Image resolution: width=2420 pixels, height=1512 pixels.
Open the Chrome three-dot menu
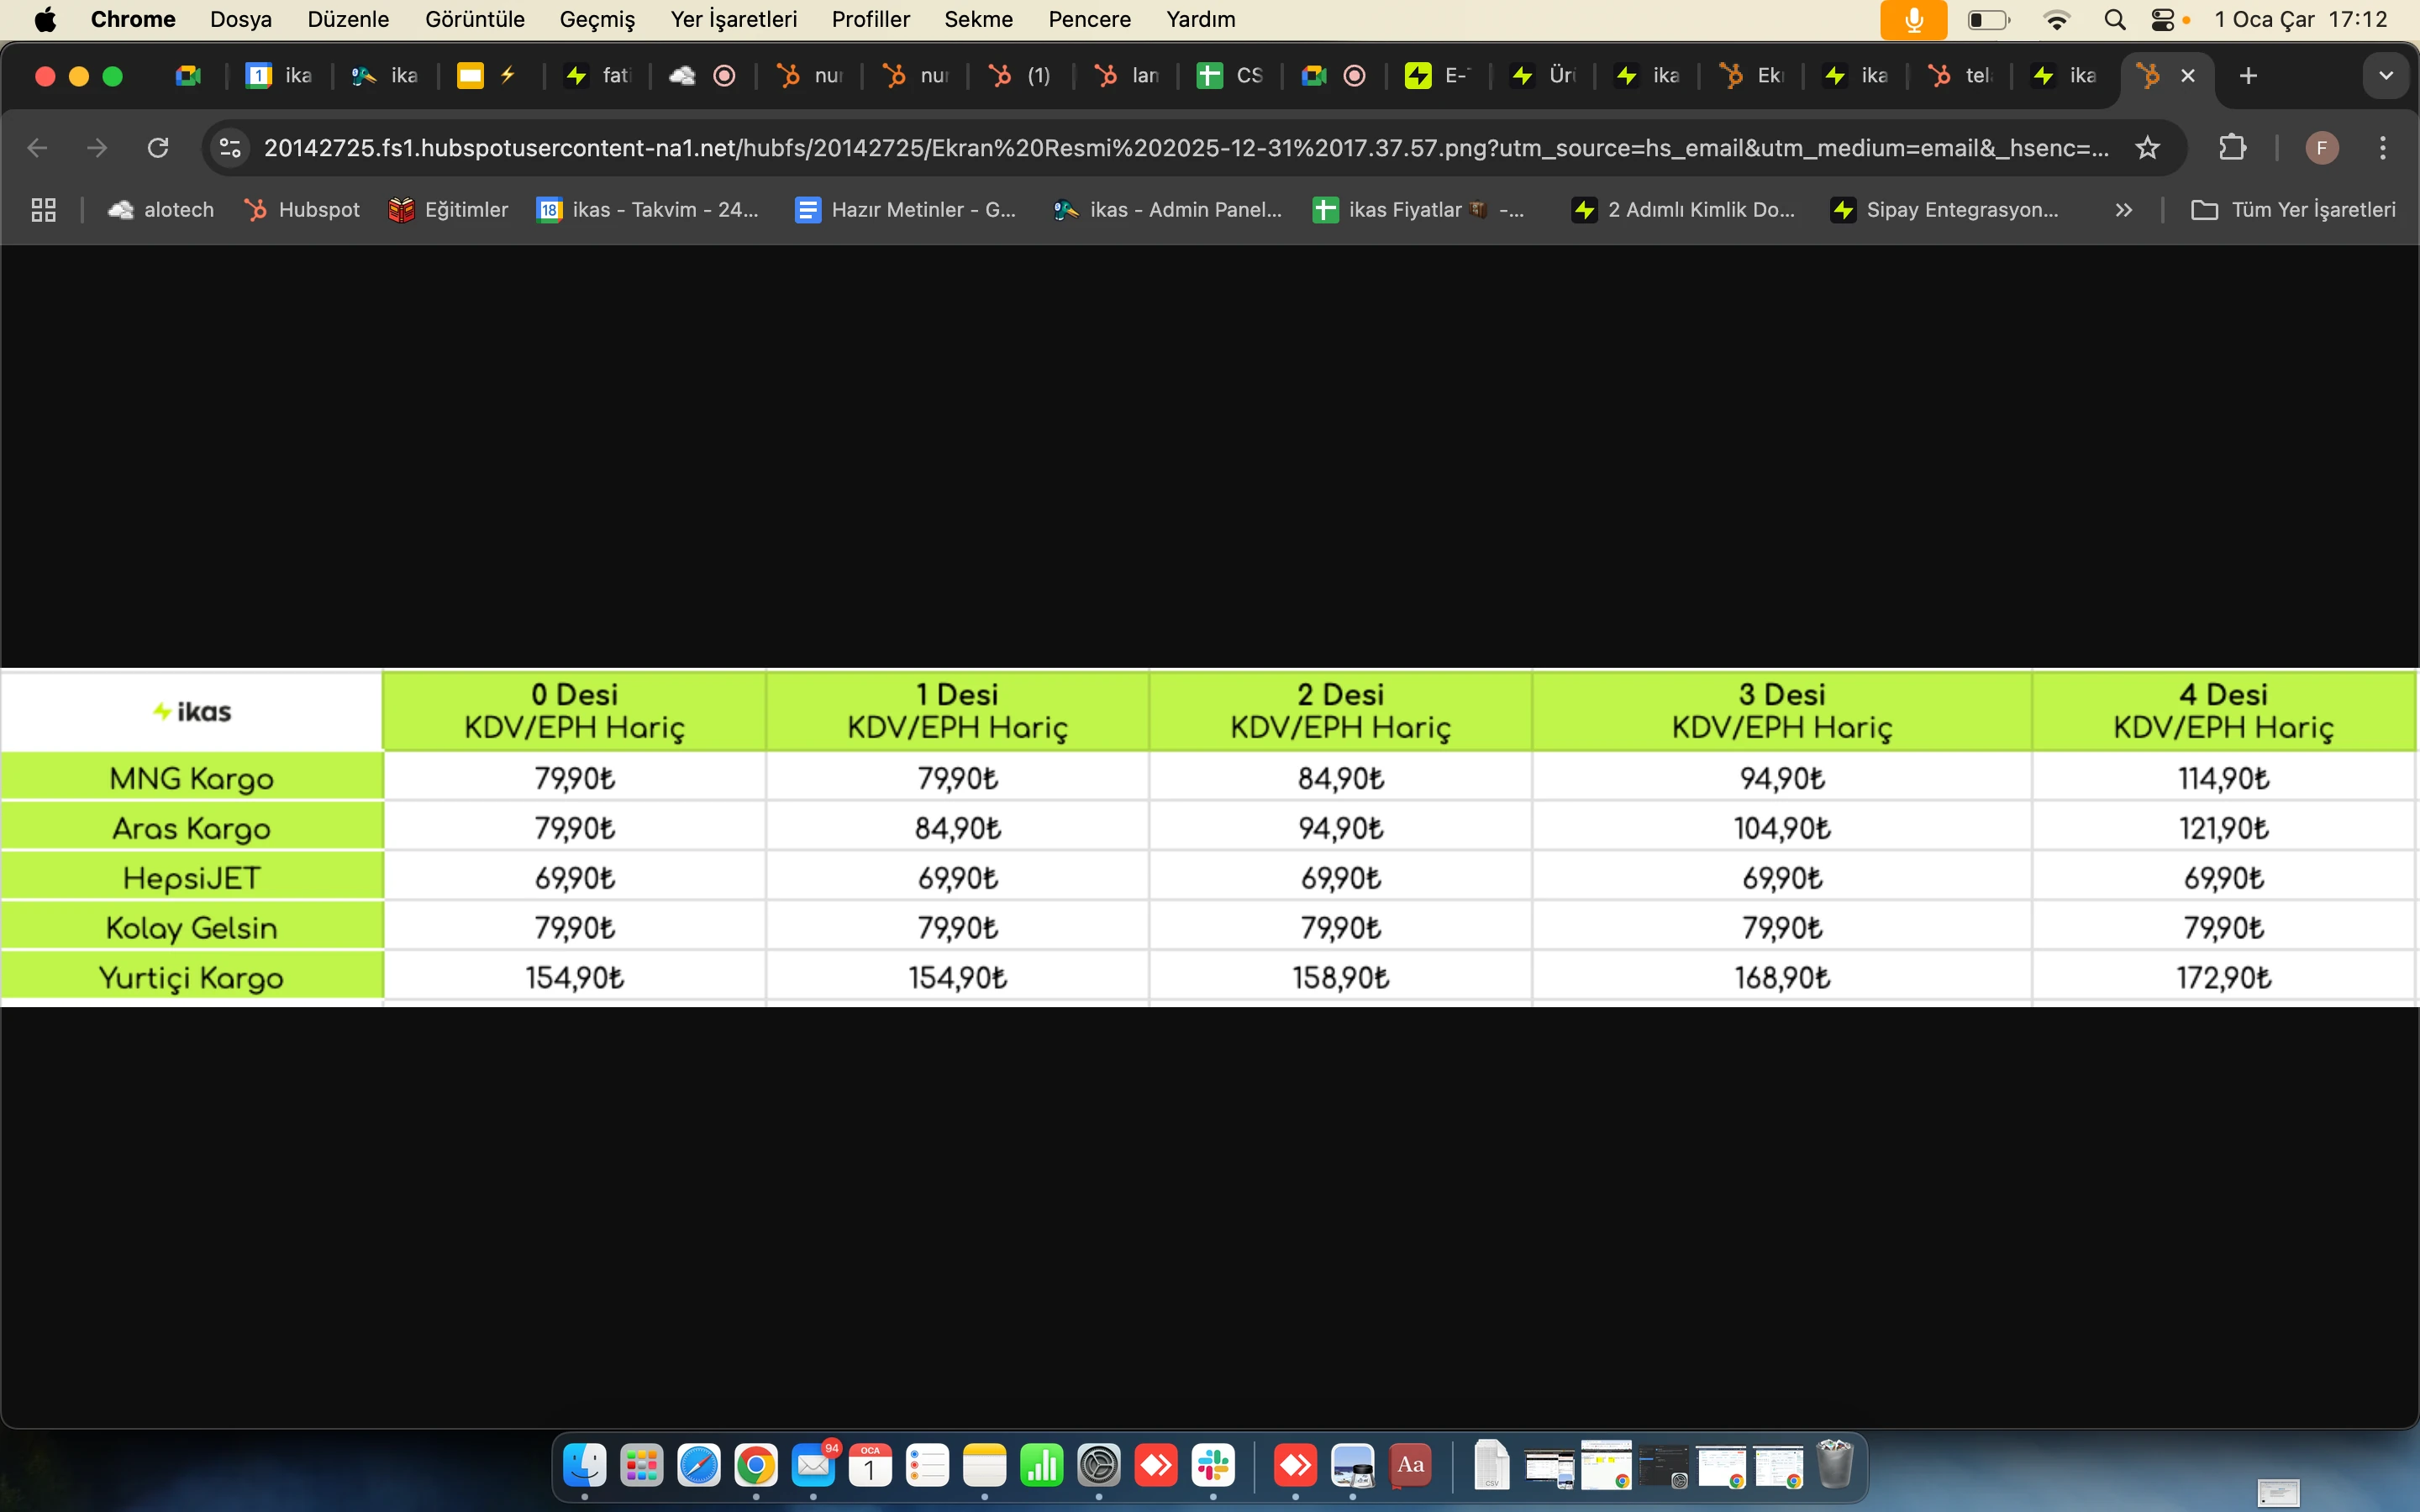(x=2383, y=148)
